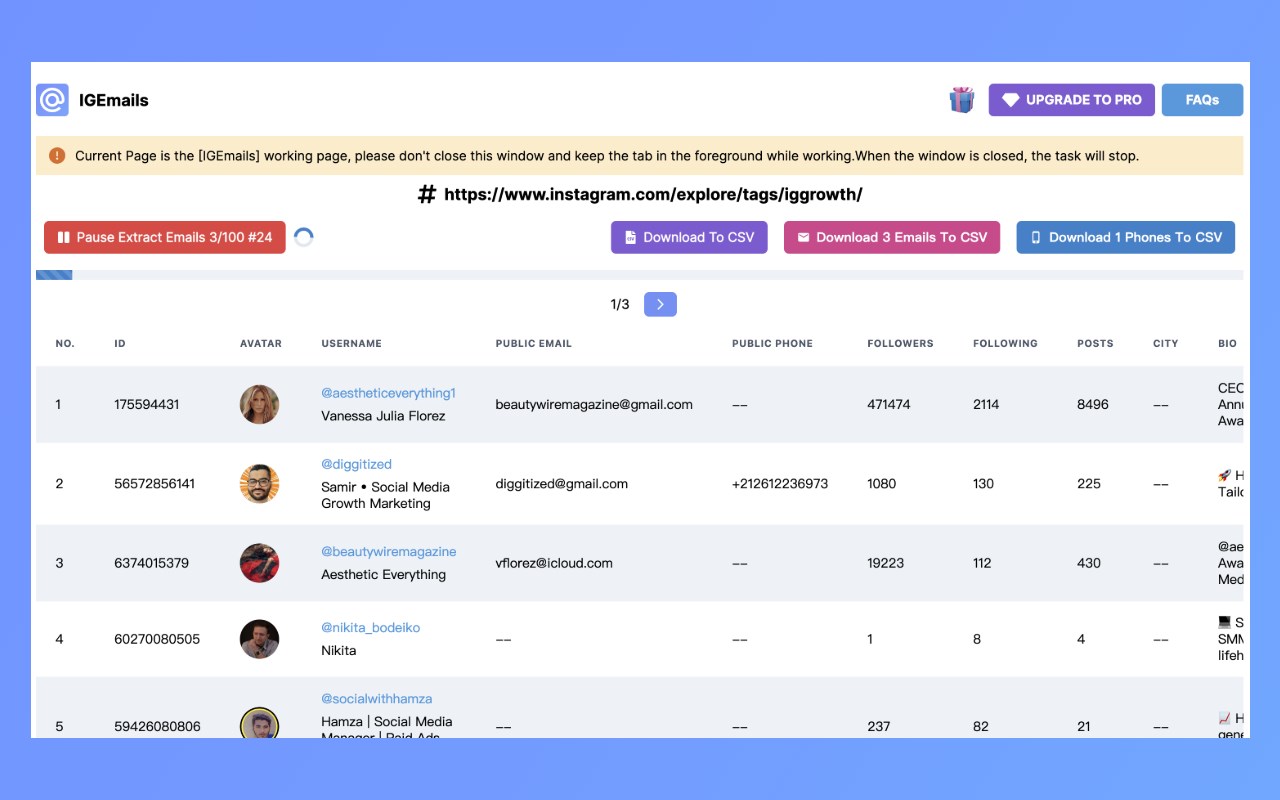The image size is (1280, 800).
Task: Click phone number +212612236973
Action: tap(780, 483)
